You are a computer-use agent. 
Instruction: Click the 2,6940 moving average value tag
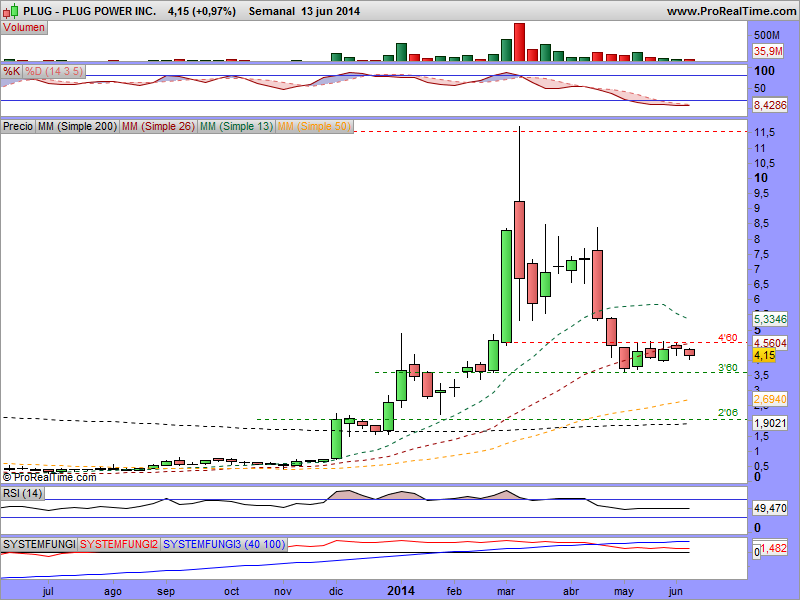click(x=770, y=399)
